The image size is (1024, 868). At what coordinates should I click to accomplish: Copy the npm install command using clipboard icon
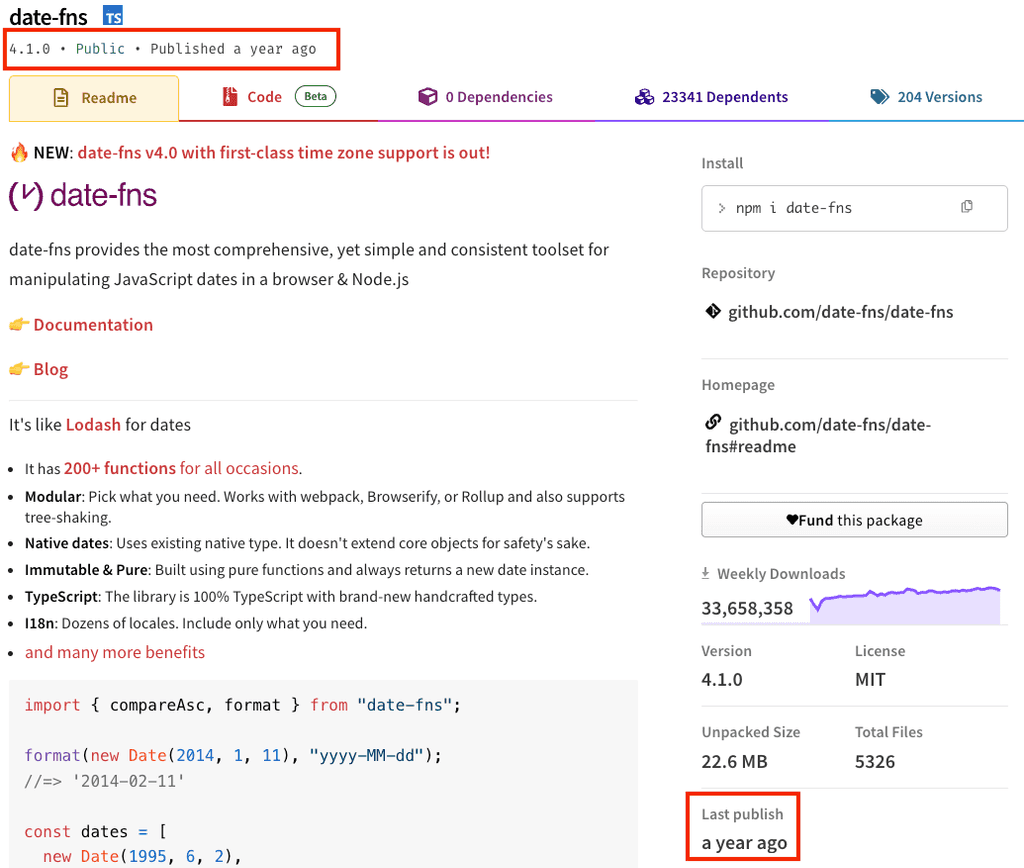point(966,205)
